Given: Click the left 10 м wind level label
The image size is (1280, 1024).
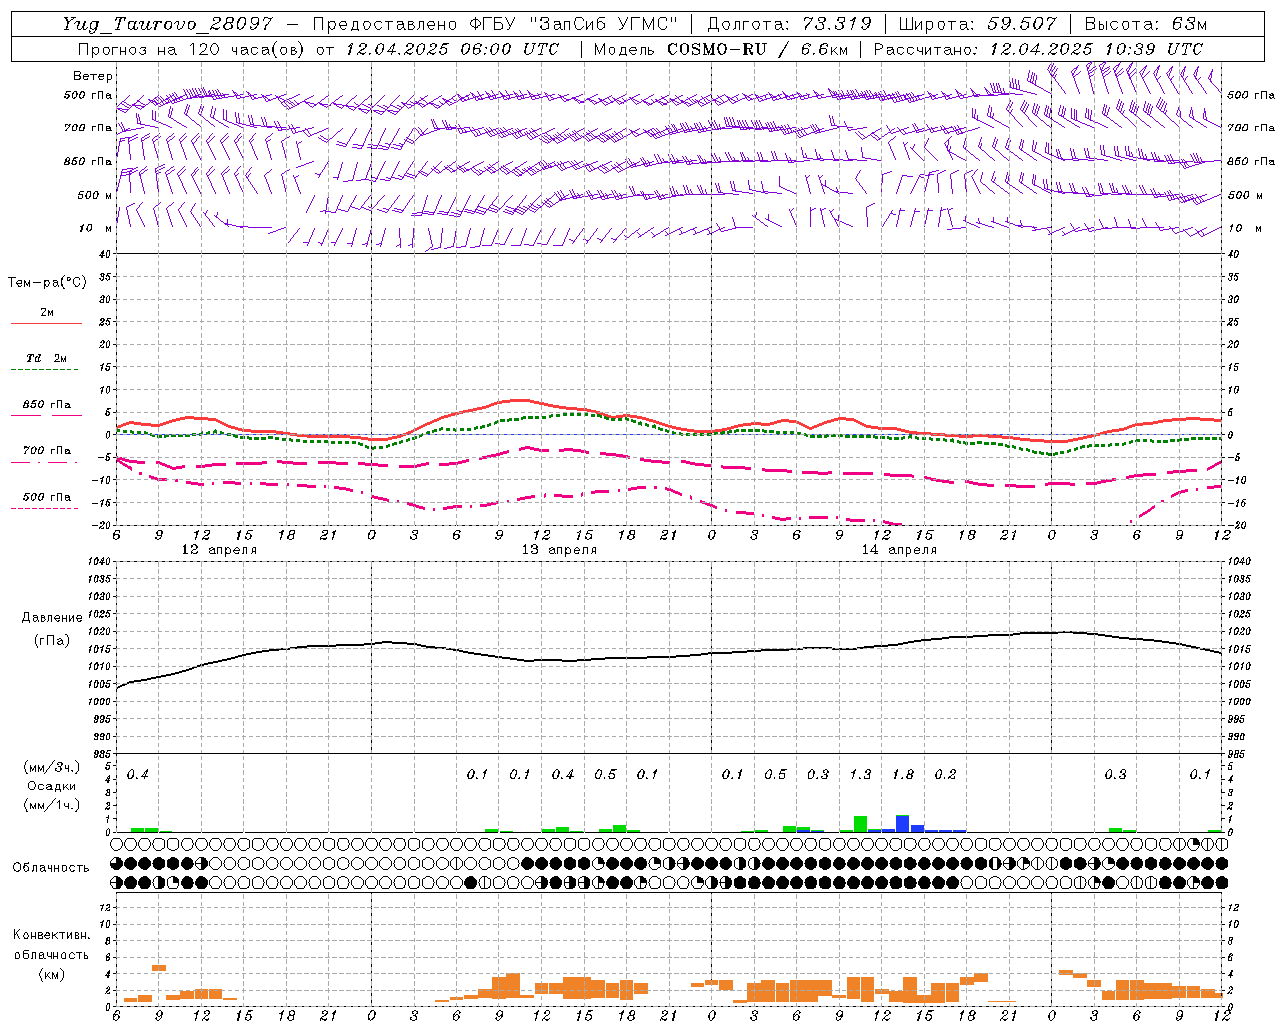Looking at the screenshot, I should point(95,228).
